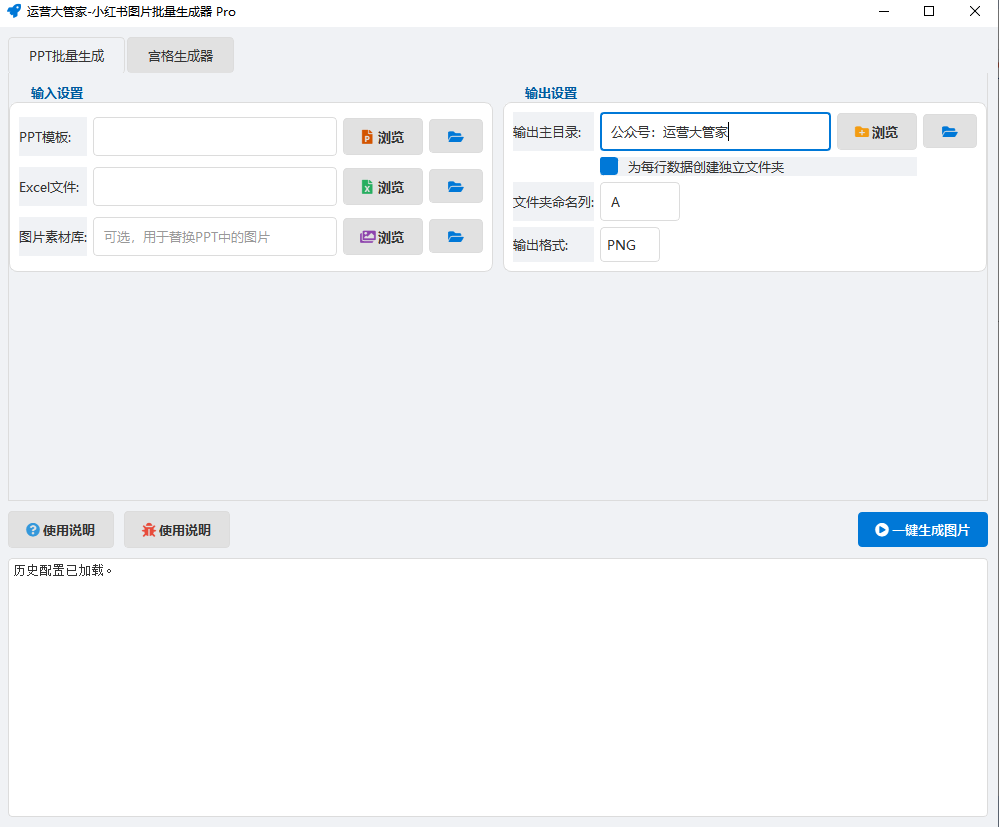The image size is (999, 827).
Task: Click the 输入设置 section heading
Action: point(57,93)
